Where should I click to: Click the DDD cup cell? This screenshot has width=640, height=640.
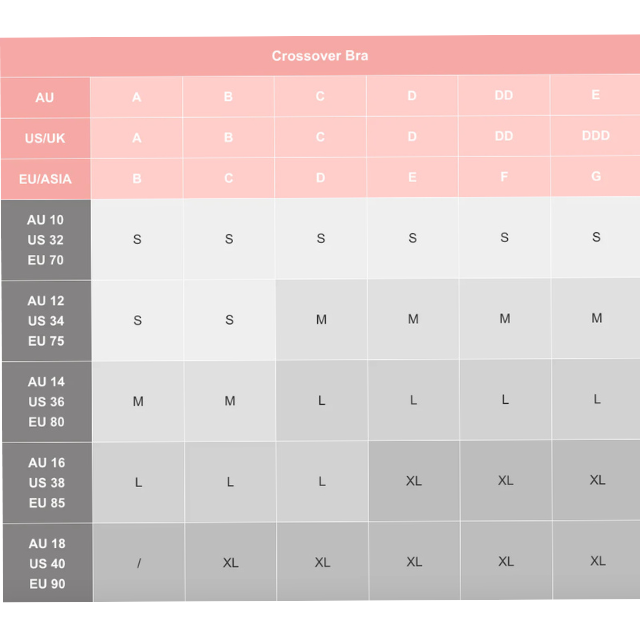pyautogui.click(x=595, y=136)
